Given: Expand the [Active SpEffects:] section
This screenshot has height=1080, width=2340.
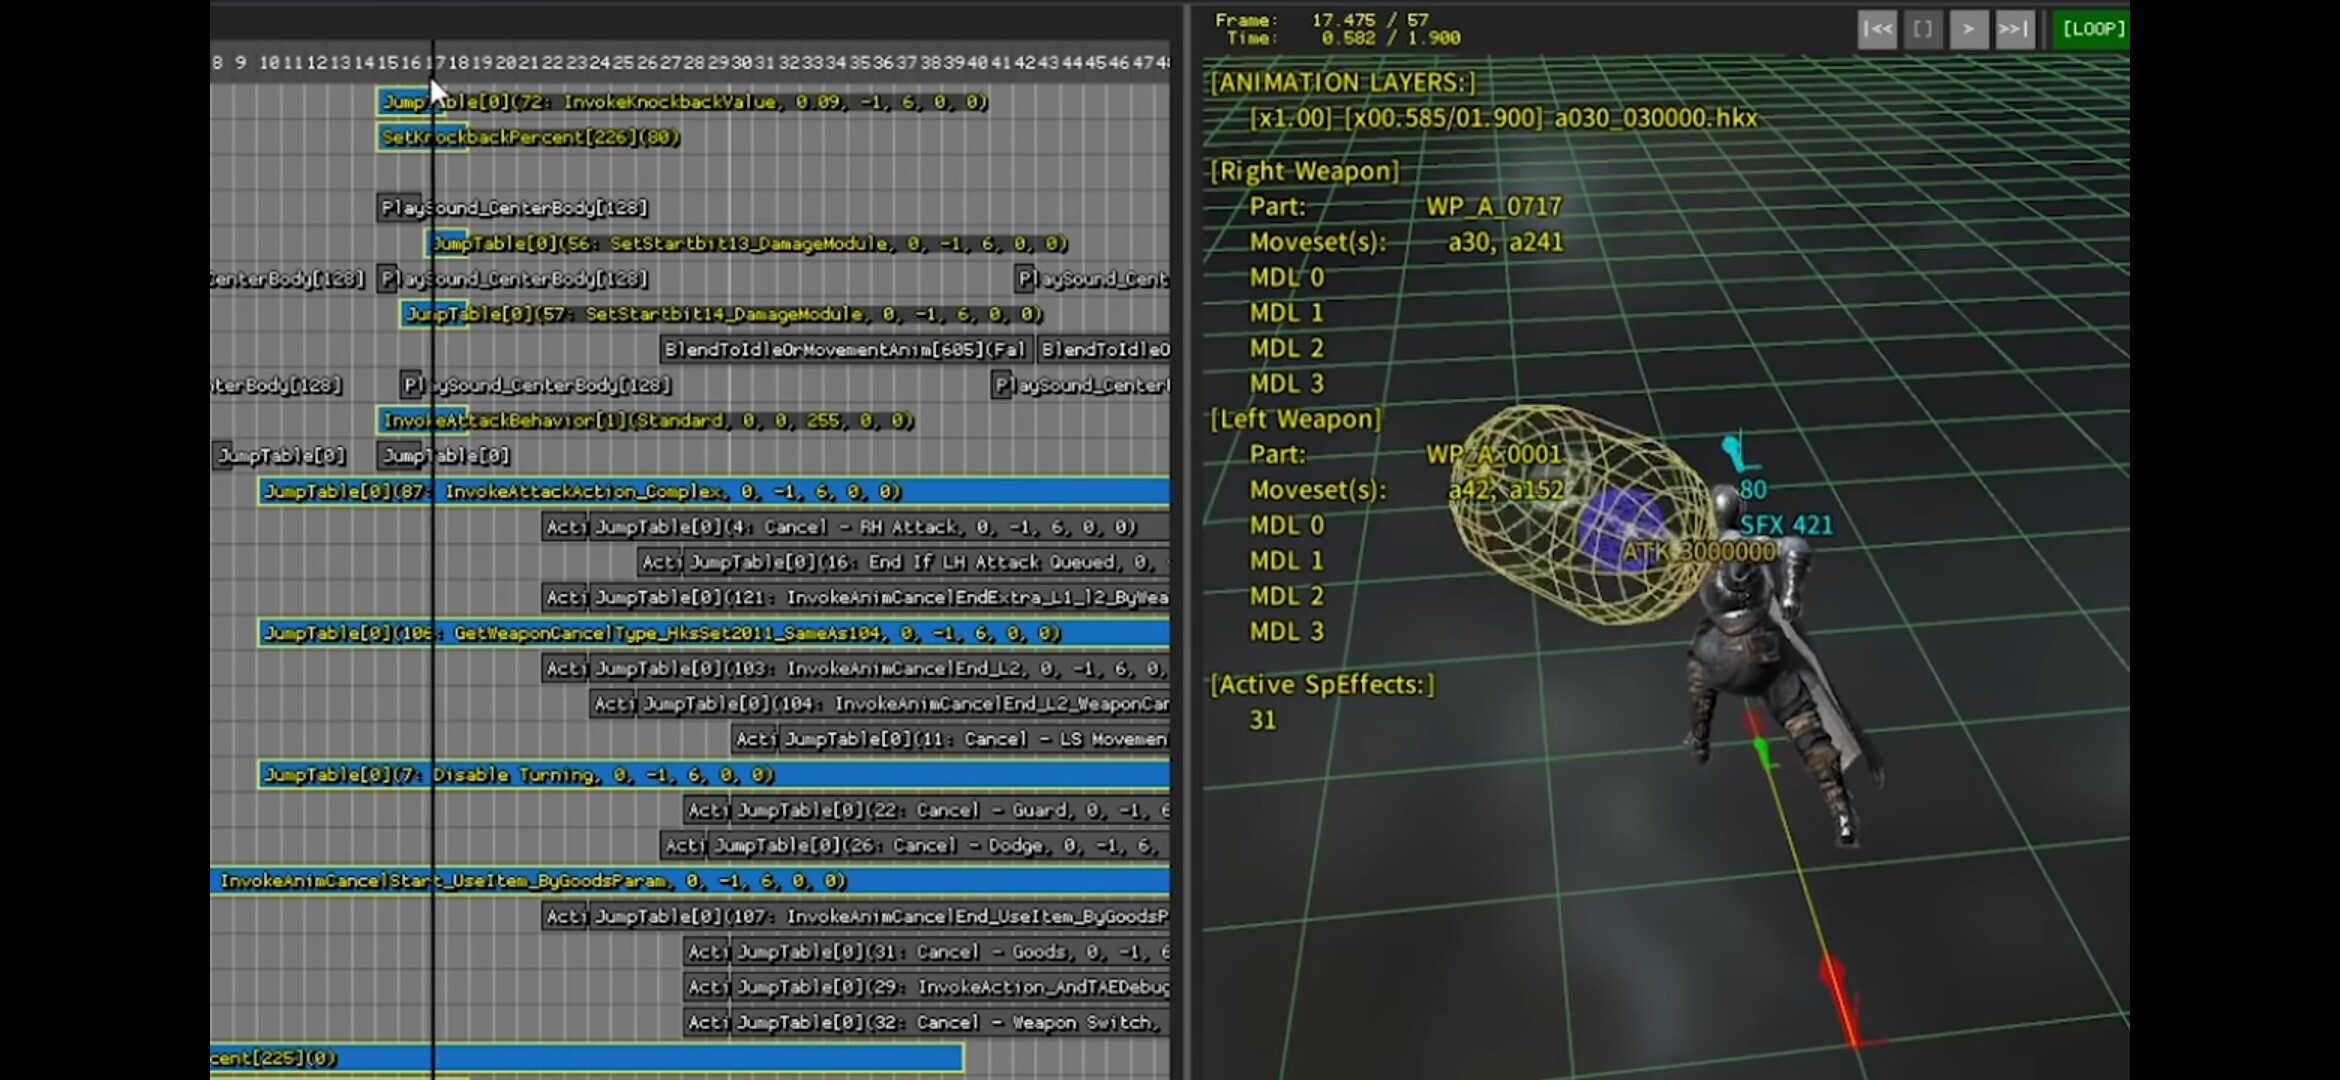Looking at the screenshot, I should [1322, 684].
